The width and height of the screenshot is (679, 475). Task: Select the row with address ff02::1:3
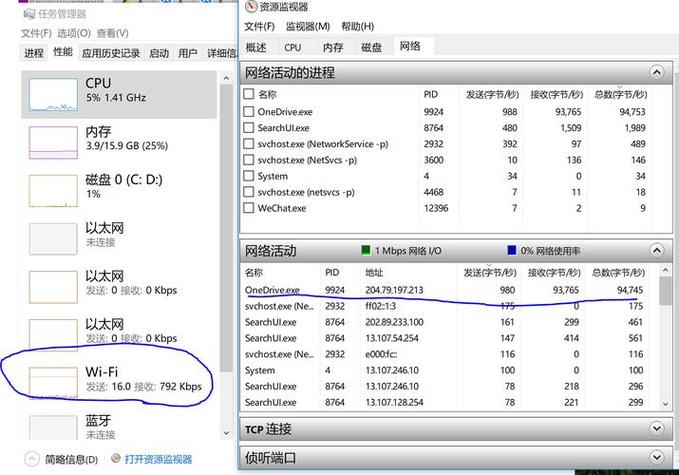(x=444, y=306)
